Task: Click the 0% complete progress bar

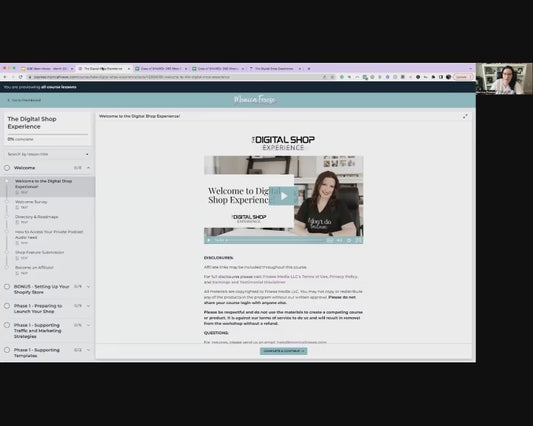Action: point(48,135)
